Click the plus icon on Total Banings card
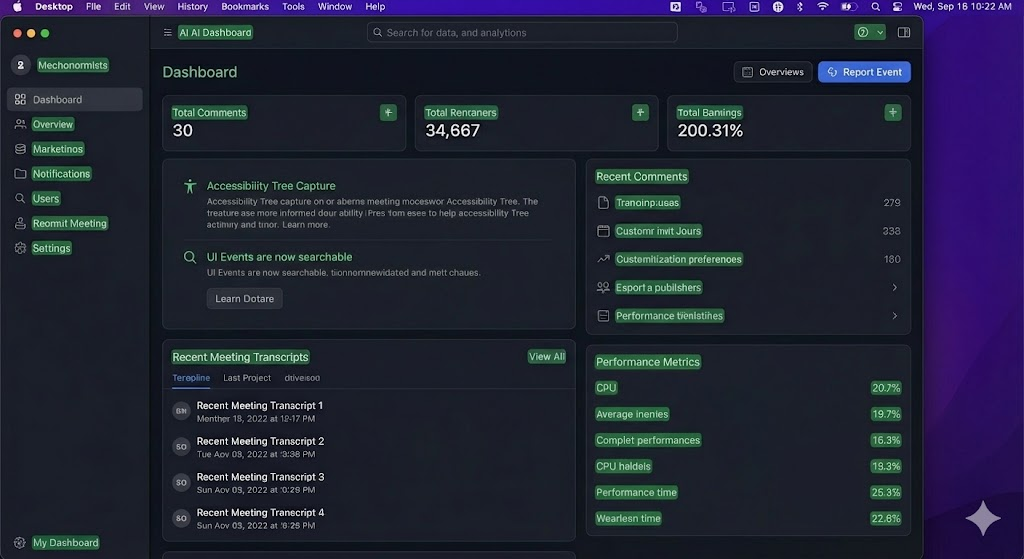 (893, 113)
